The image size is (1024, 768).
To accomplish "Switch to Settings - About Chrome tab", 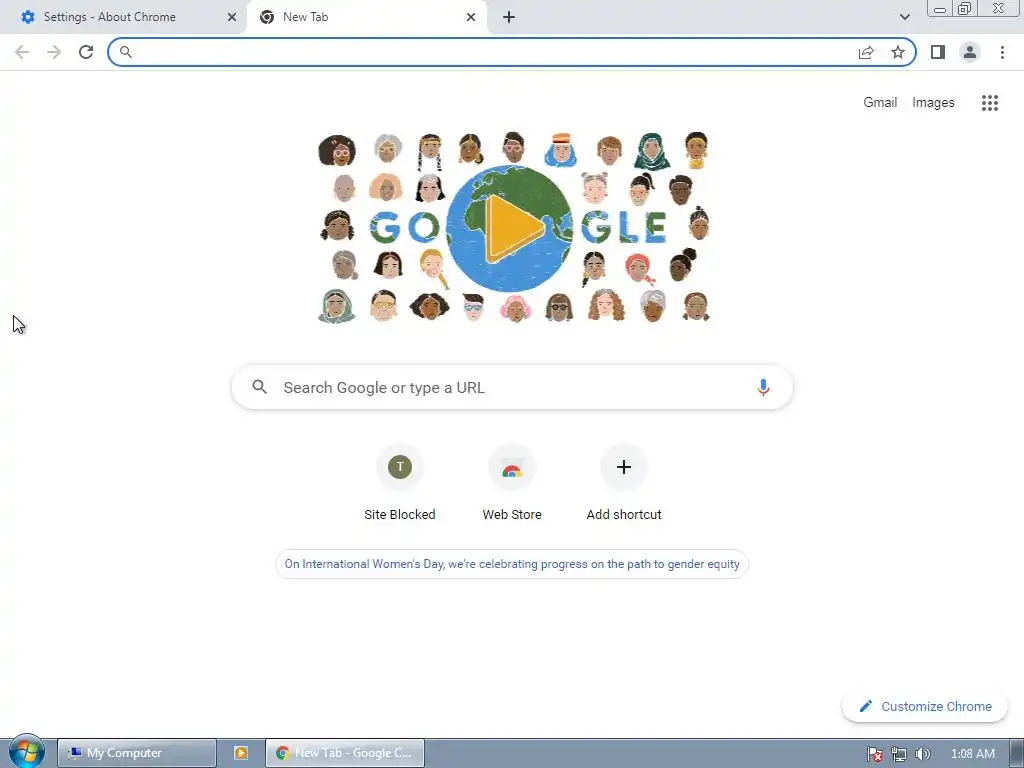I will click(124, 17).
